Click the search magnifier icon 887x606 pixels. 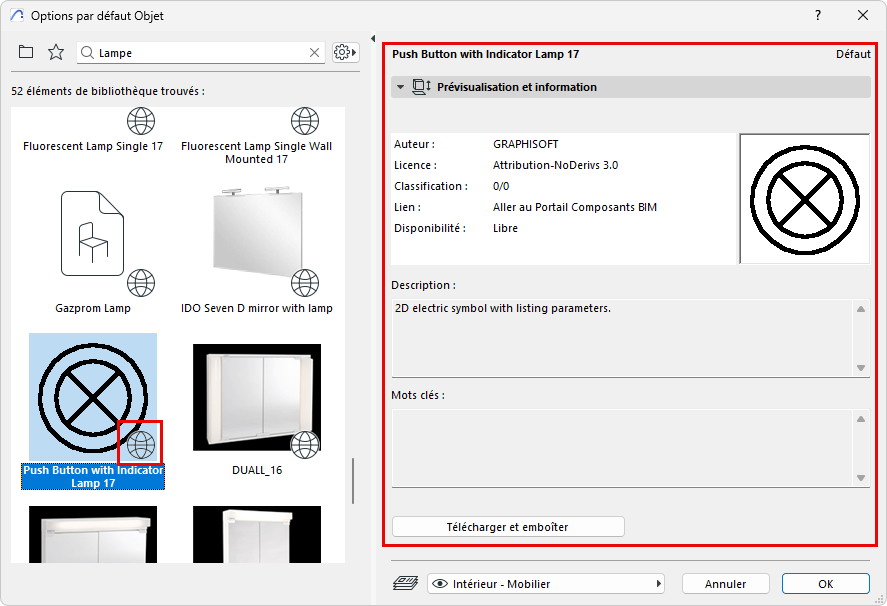(87, 53)
